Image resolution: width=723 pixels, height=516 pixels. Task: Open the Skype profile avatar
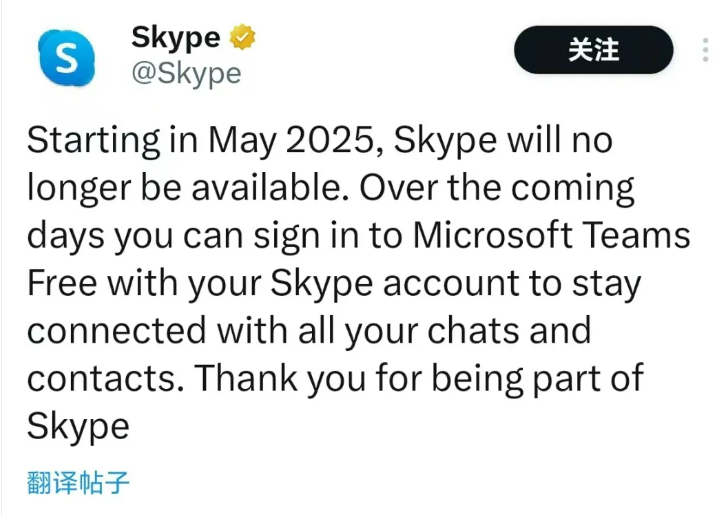point(67,58)
